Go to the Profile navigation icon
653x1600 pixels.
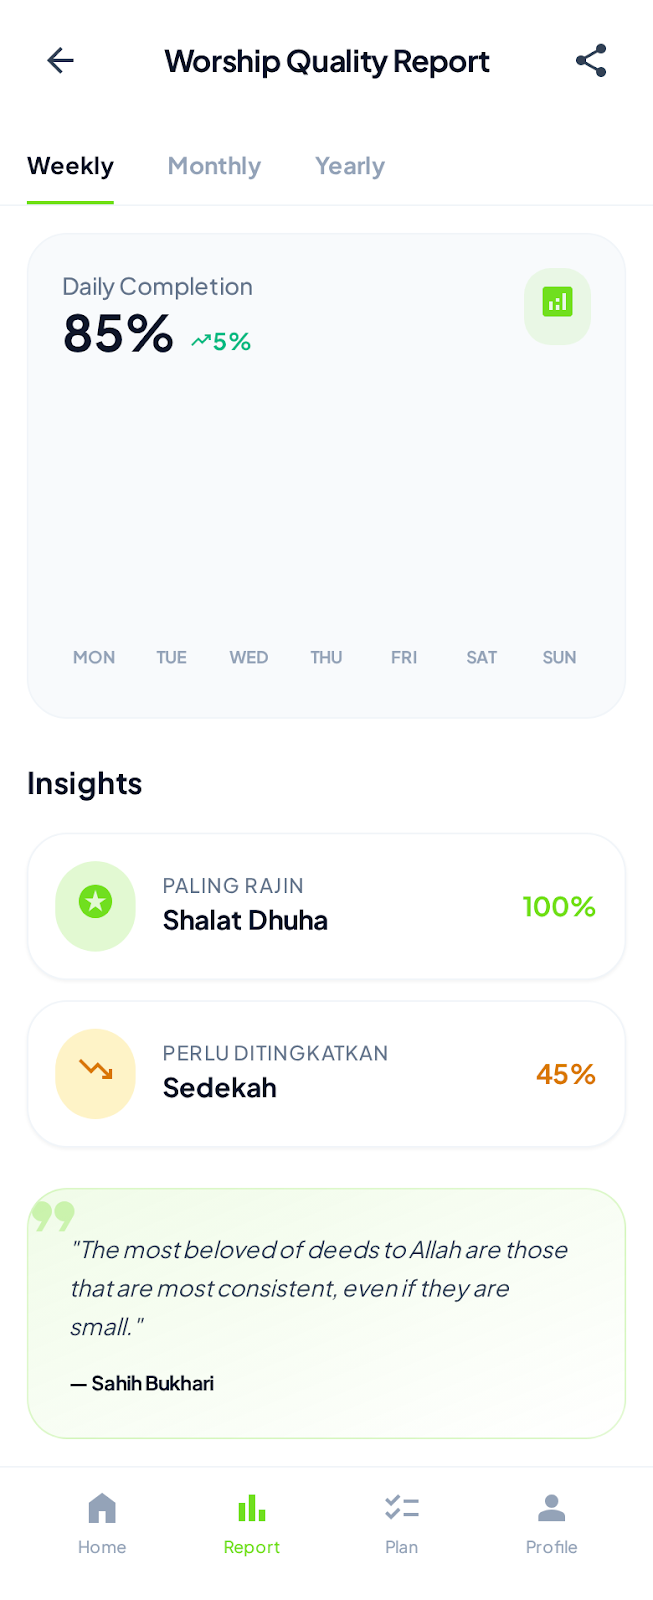(x=551, y=1509)
